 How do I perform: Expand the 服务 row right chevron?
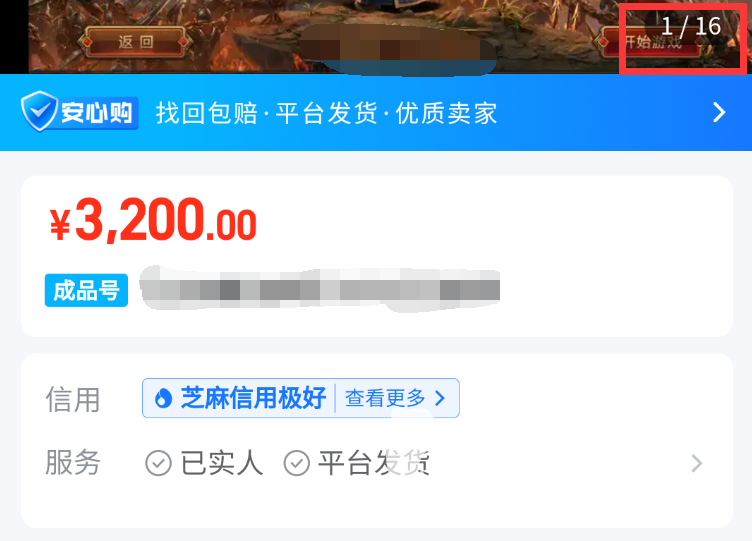click(x=697, y=463)
